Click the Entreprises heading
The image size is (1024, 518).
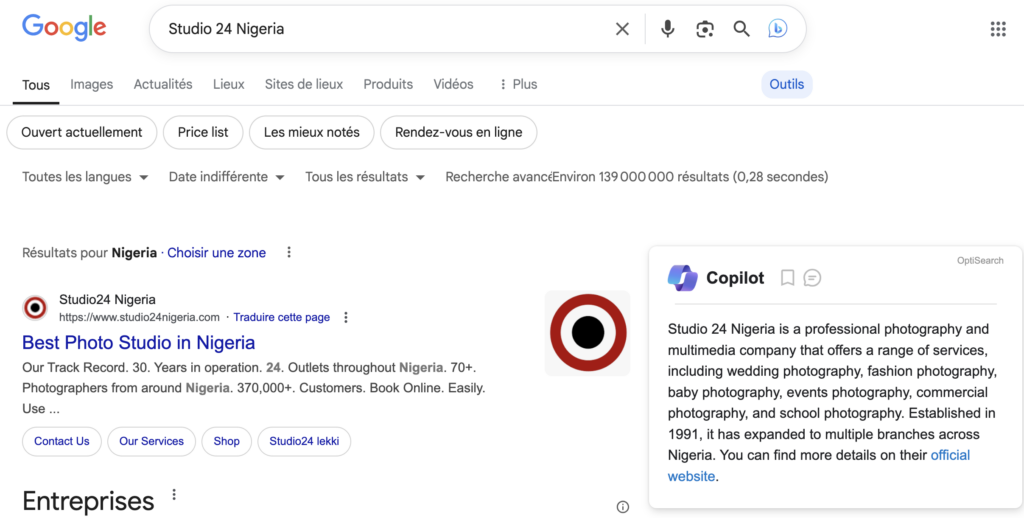tap(88, 502)
